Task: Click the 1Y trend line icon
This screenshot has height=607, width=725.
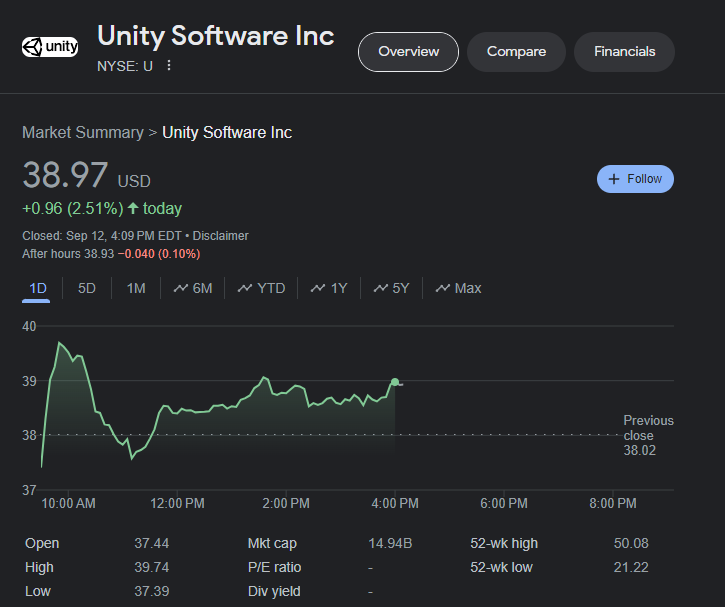Action: pyautogui.click(x=318, y=288)
